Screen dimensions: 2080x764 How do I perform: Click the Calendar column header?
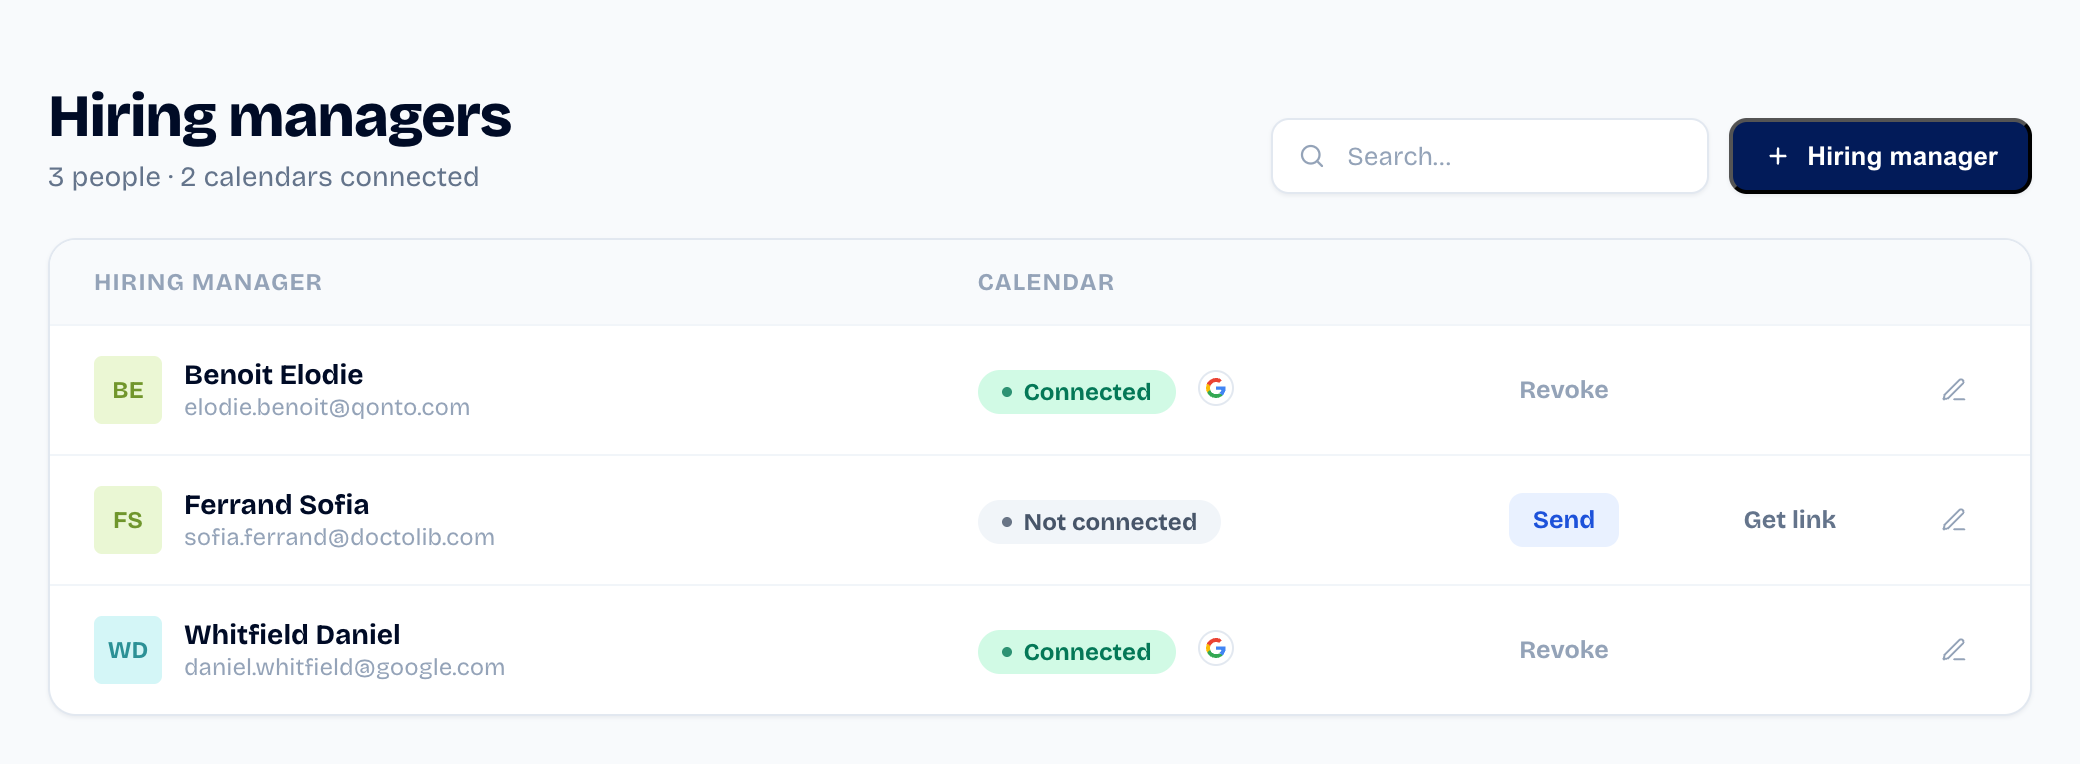pos(1046,282)
